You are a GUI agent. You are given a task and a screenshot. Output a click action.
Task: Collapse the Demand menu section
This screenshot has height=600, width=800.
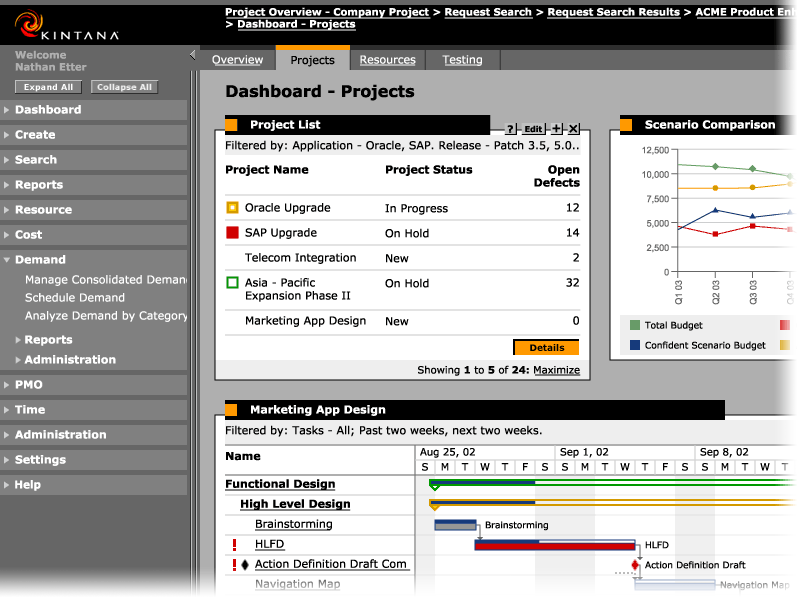(7, 260)
